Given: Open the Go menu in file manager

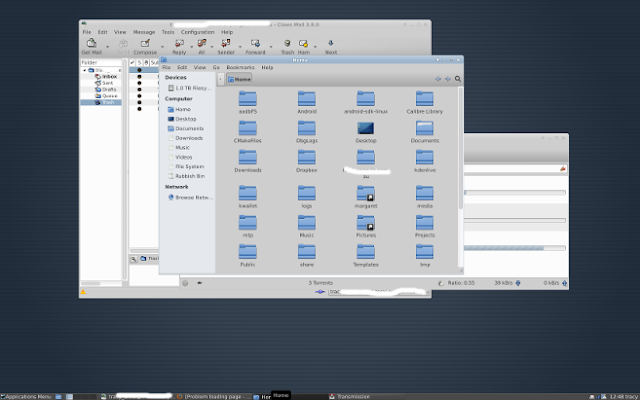Looking at the screenshot, I should click(x=216, y=67).
